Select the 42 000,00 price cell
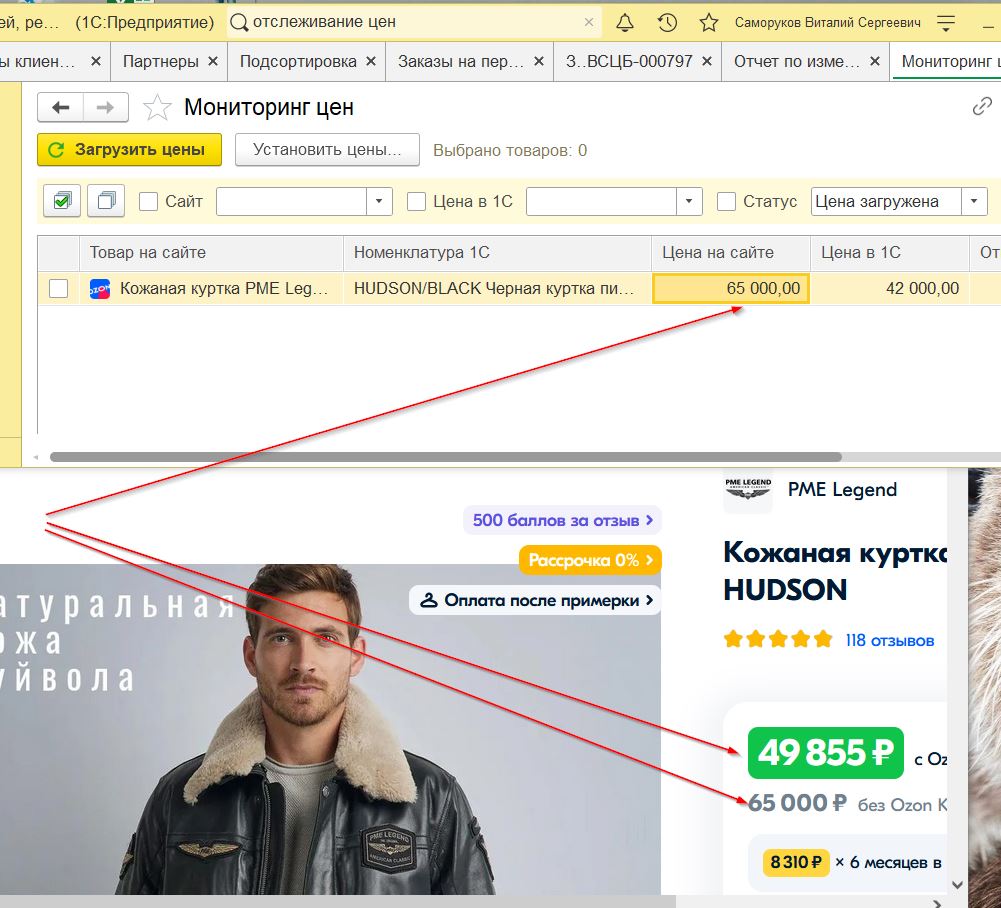The width and height of the screenshot is (1001, 908). 890,289
